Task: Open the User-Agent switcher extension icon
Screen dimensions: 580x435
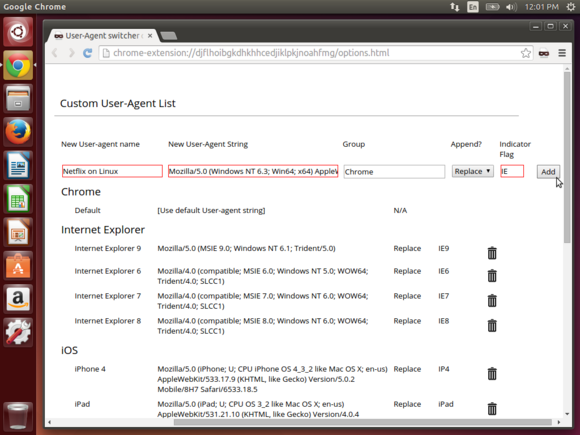Action: (544, 53)
